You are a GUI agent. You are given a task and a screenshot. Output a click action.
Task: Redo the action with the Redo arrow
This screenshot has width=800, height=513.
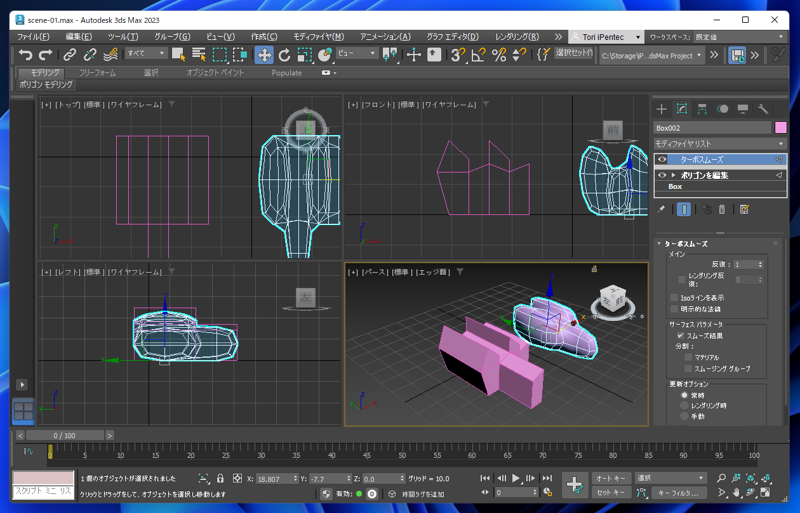click(46, 55)
